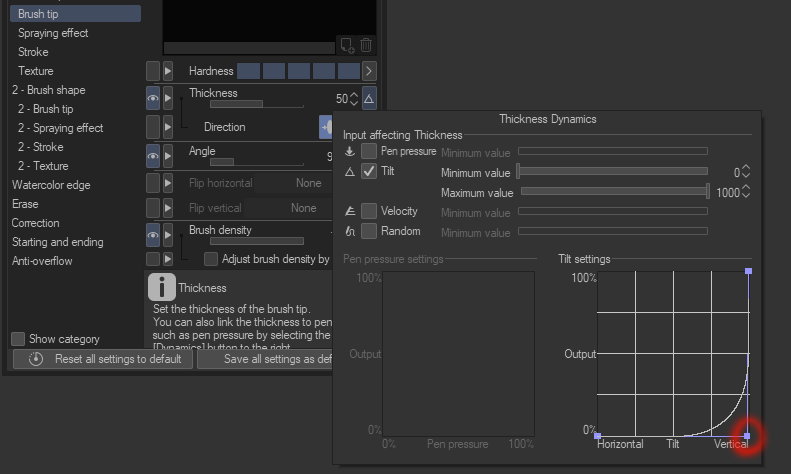Check Adjust brush density by checkbox
Image resolution: width=791 pixels, height=474 pixels.
tap(211, 259)
